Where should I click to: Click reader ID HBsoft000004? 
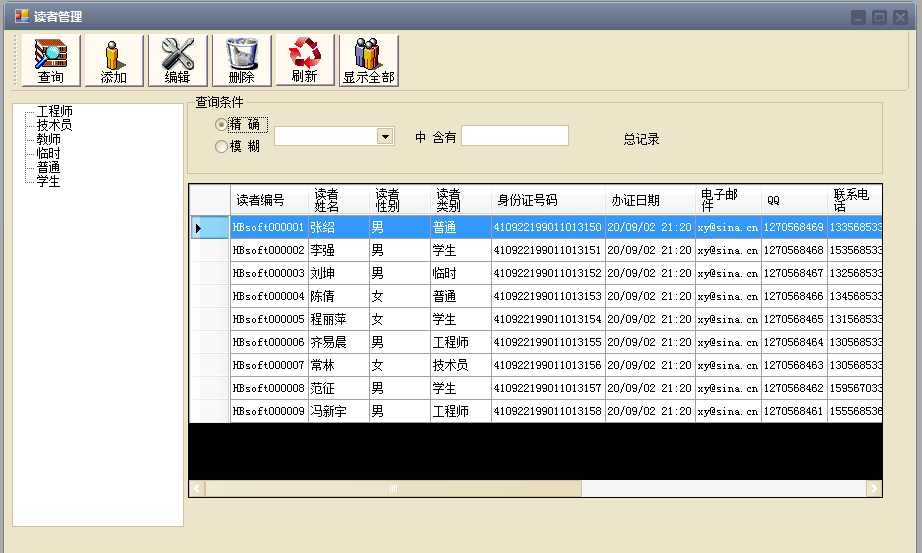coord(269,297)
